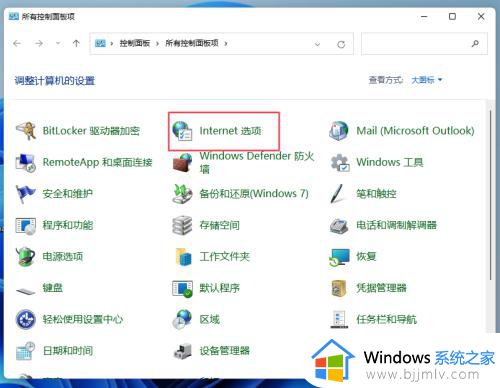Open 设备管理器 icon

tap(183, 351)
